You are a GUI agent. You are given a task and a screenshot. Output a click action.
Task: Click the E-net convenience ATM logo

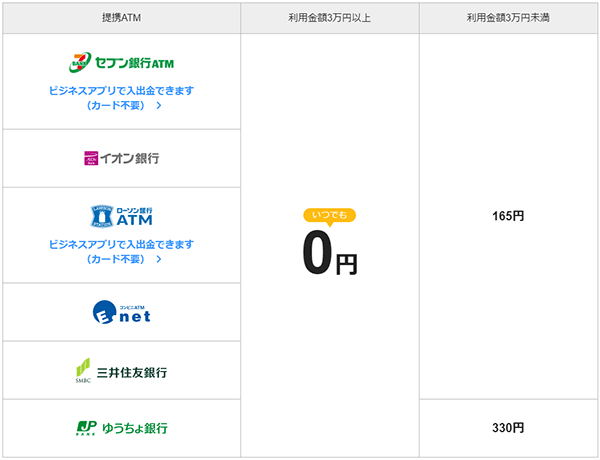point(121,312)
